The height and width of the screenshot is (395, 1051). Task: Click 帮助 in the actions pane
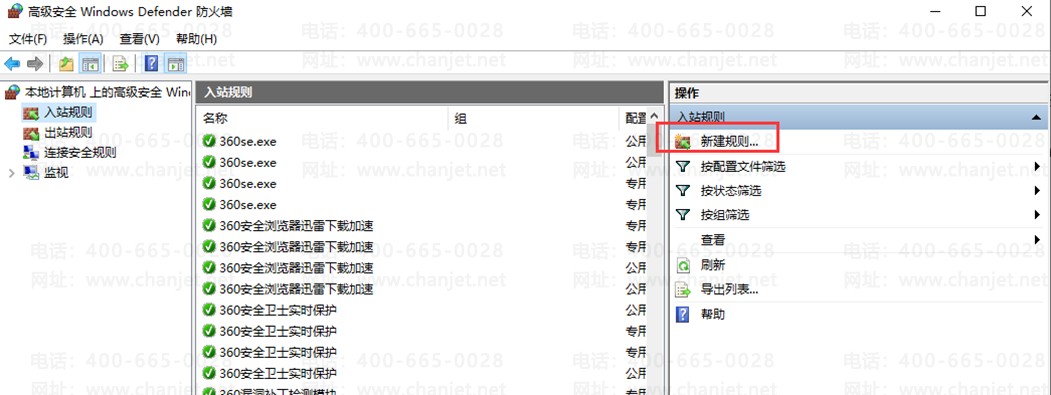pyautogui.click(x=713, y=314)
